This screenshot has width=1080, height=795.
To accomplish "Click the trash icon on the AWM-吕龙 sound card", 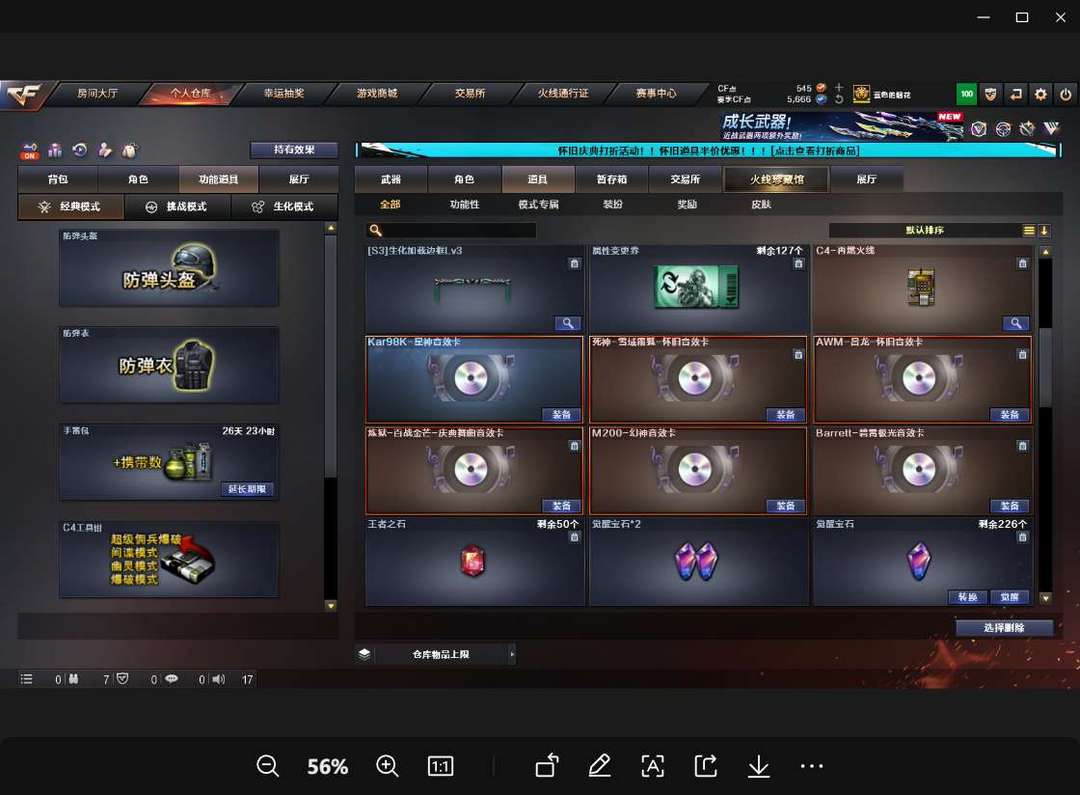I will [1022, 355].
